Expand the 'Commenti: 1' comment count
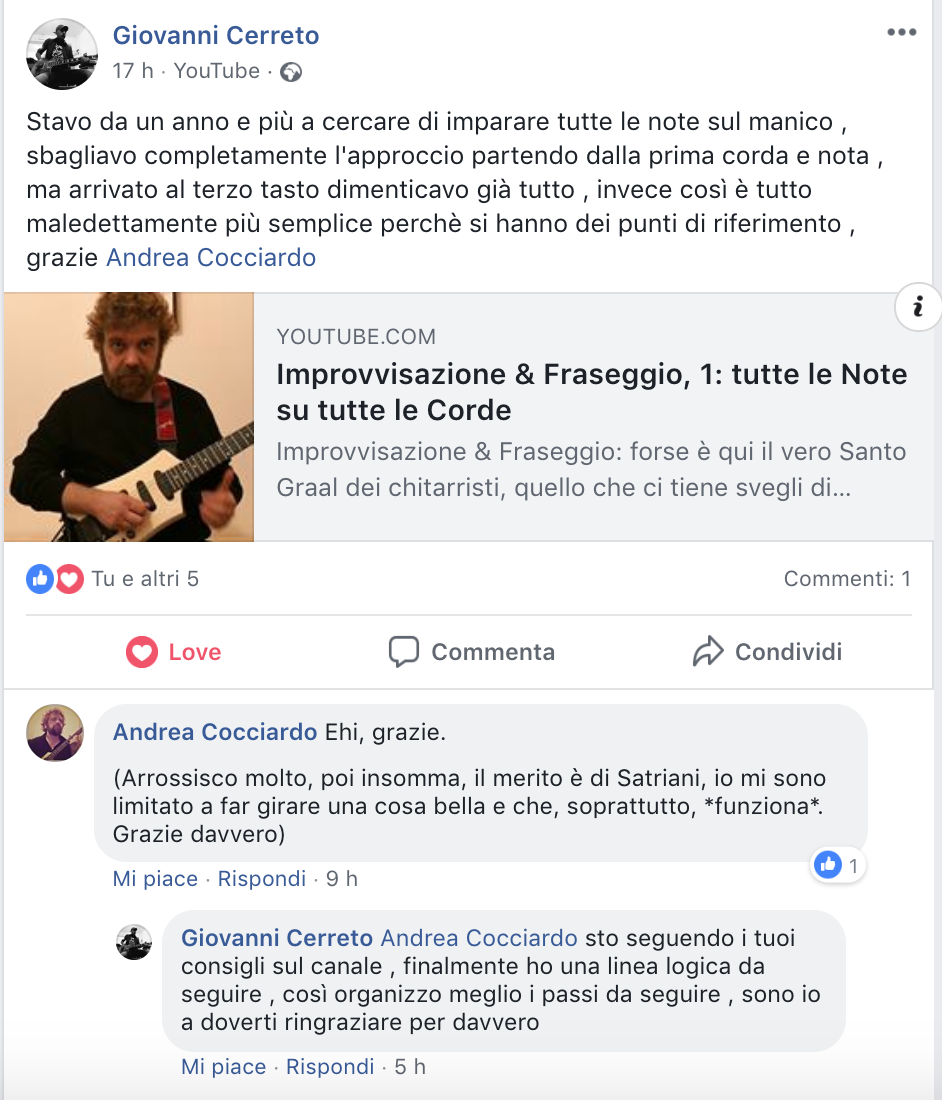The width and height of the screenshot is (942, 1100). pos(847,579)
